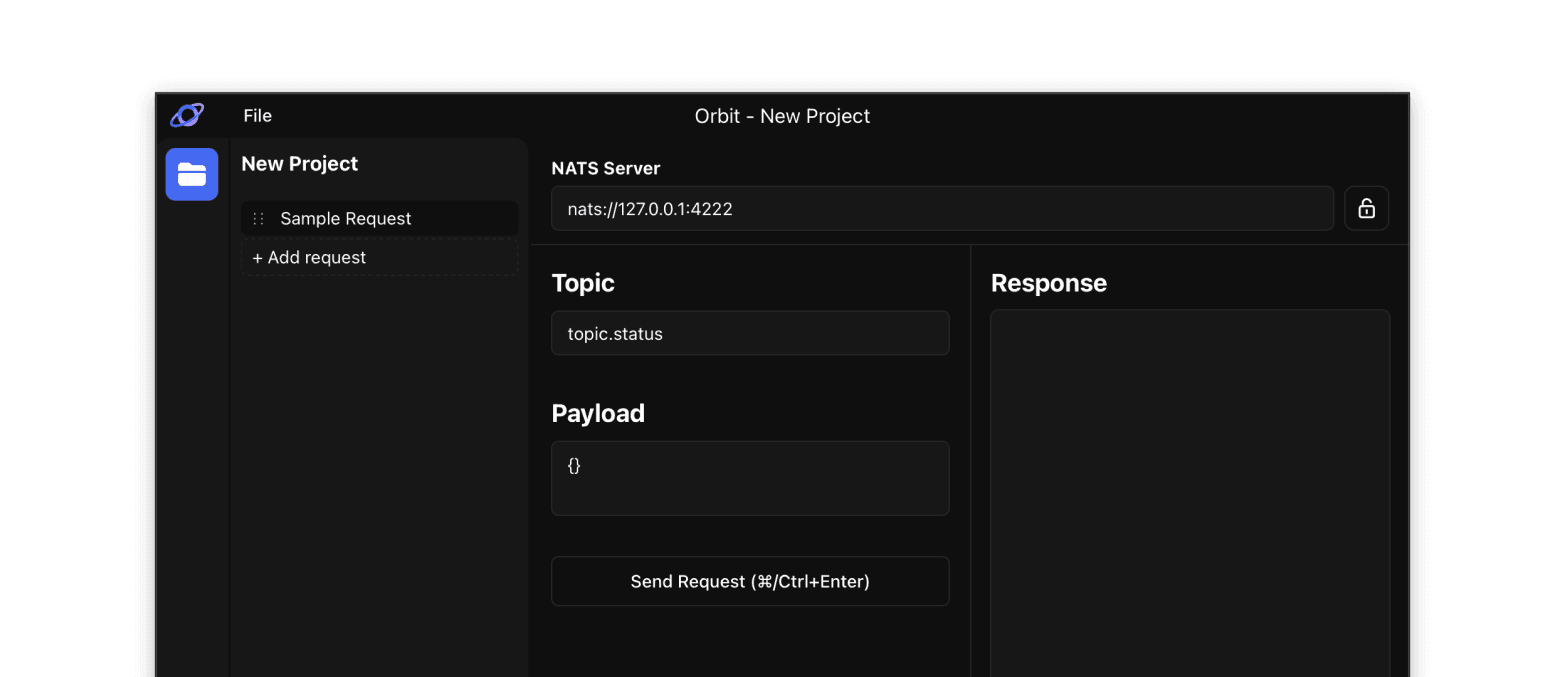Click the Payload section heading

(x=598, y=413)
